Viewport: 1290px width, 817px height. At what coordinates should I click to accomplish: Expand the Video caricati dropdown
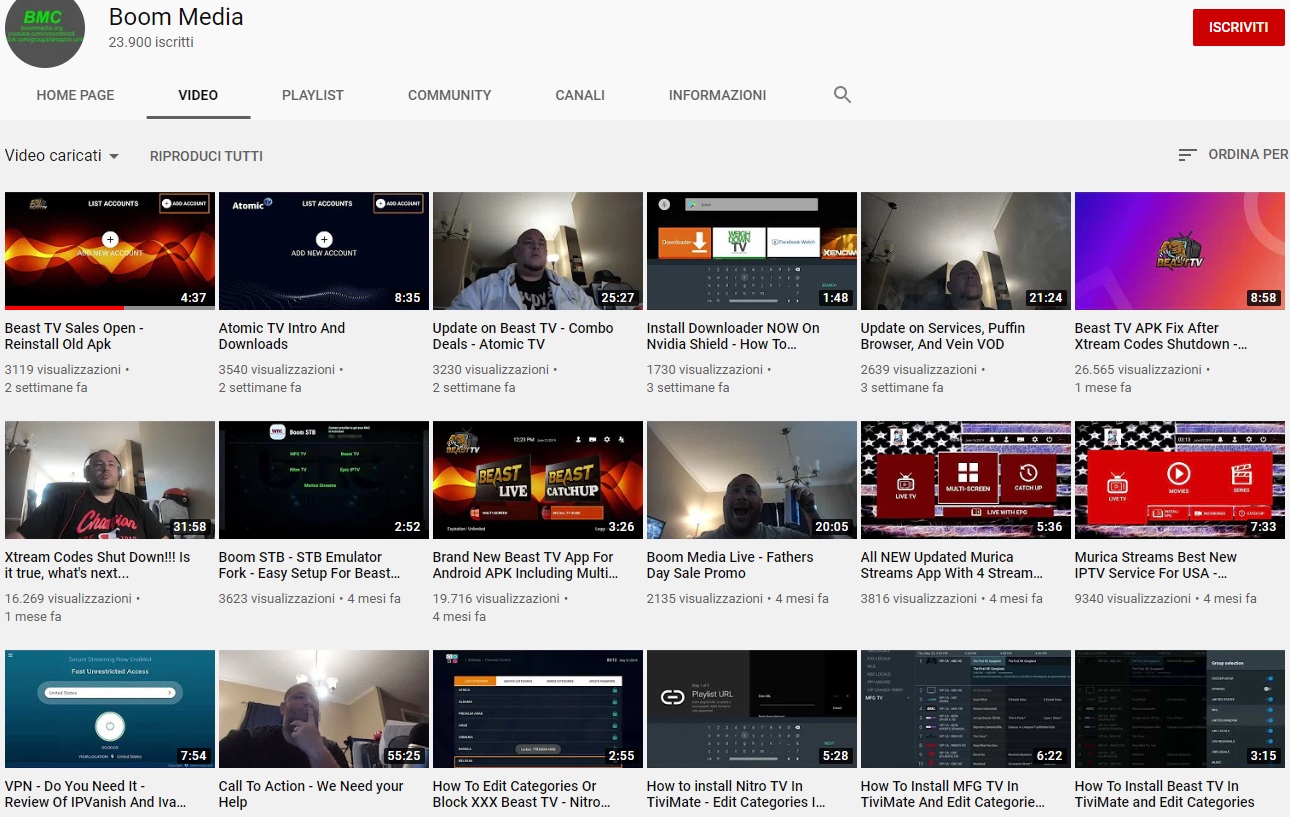pyautogui.click(x=62, y=156)
